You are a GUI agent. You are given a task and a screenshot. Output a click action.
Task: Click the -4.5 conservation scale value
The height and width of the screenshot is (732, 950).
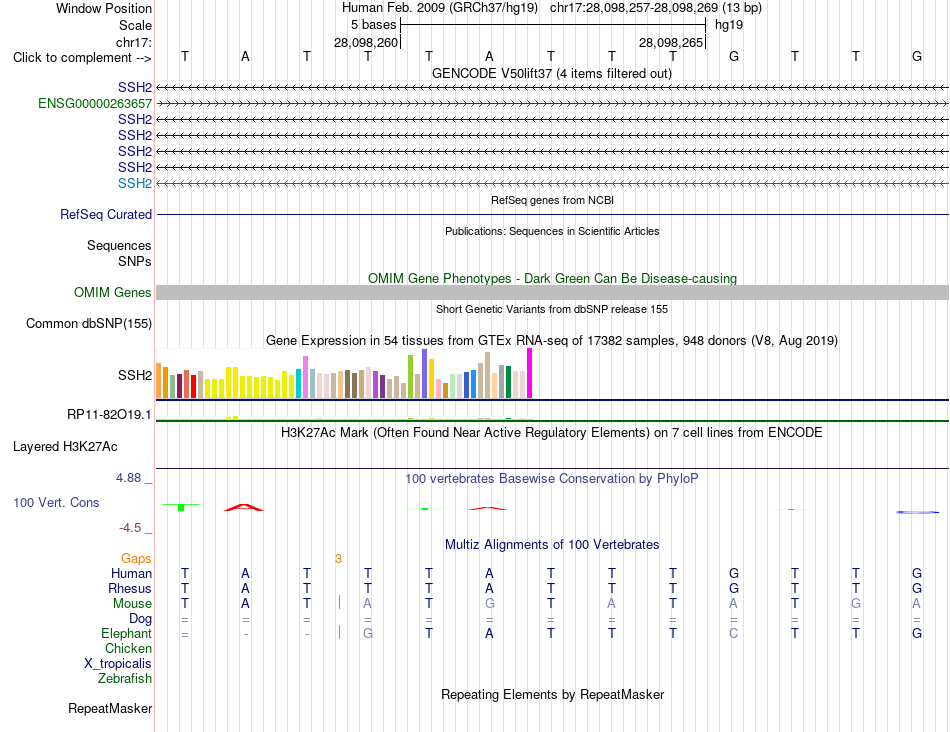tap(130, 528)
